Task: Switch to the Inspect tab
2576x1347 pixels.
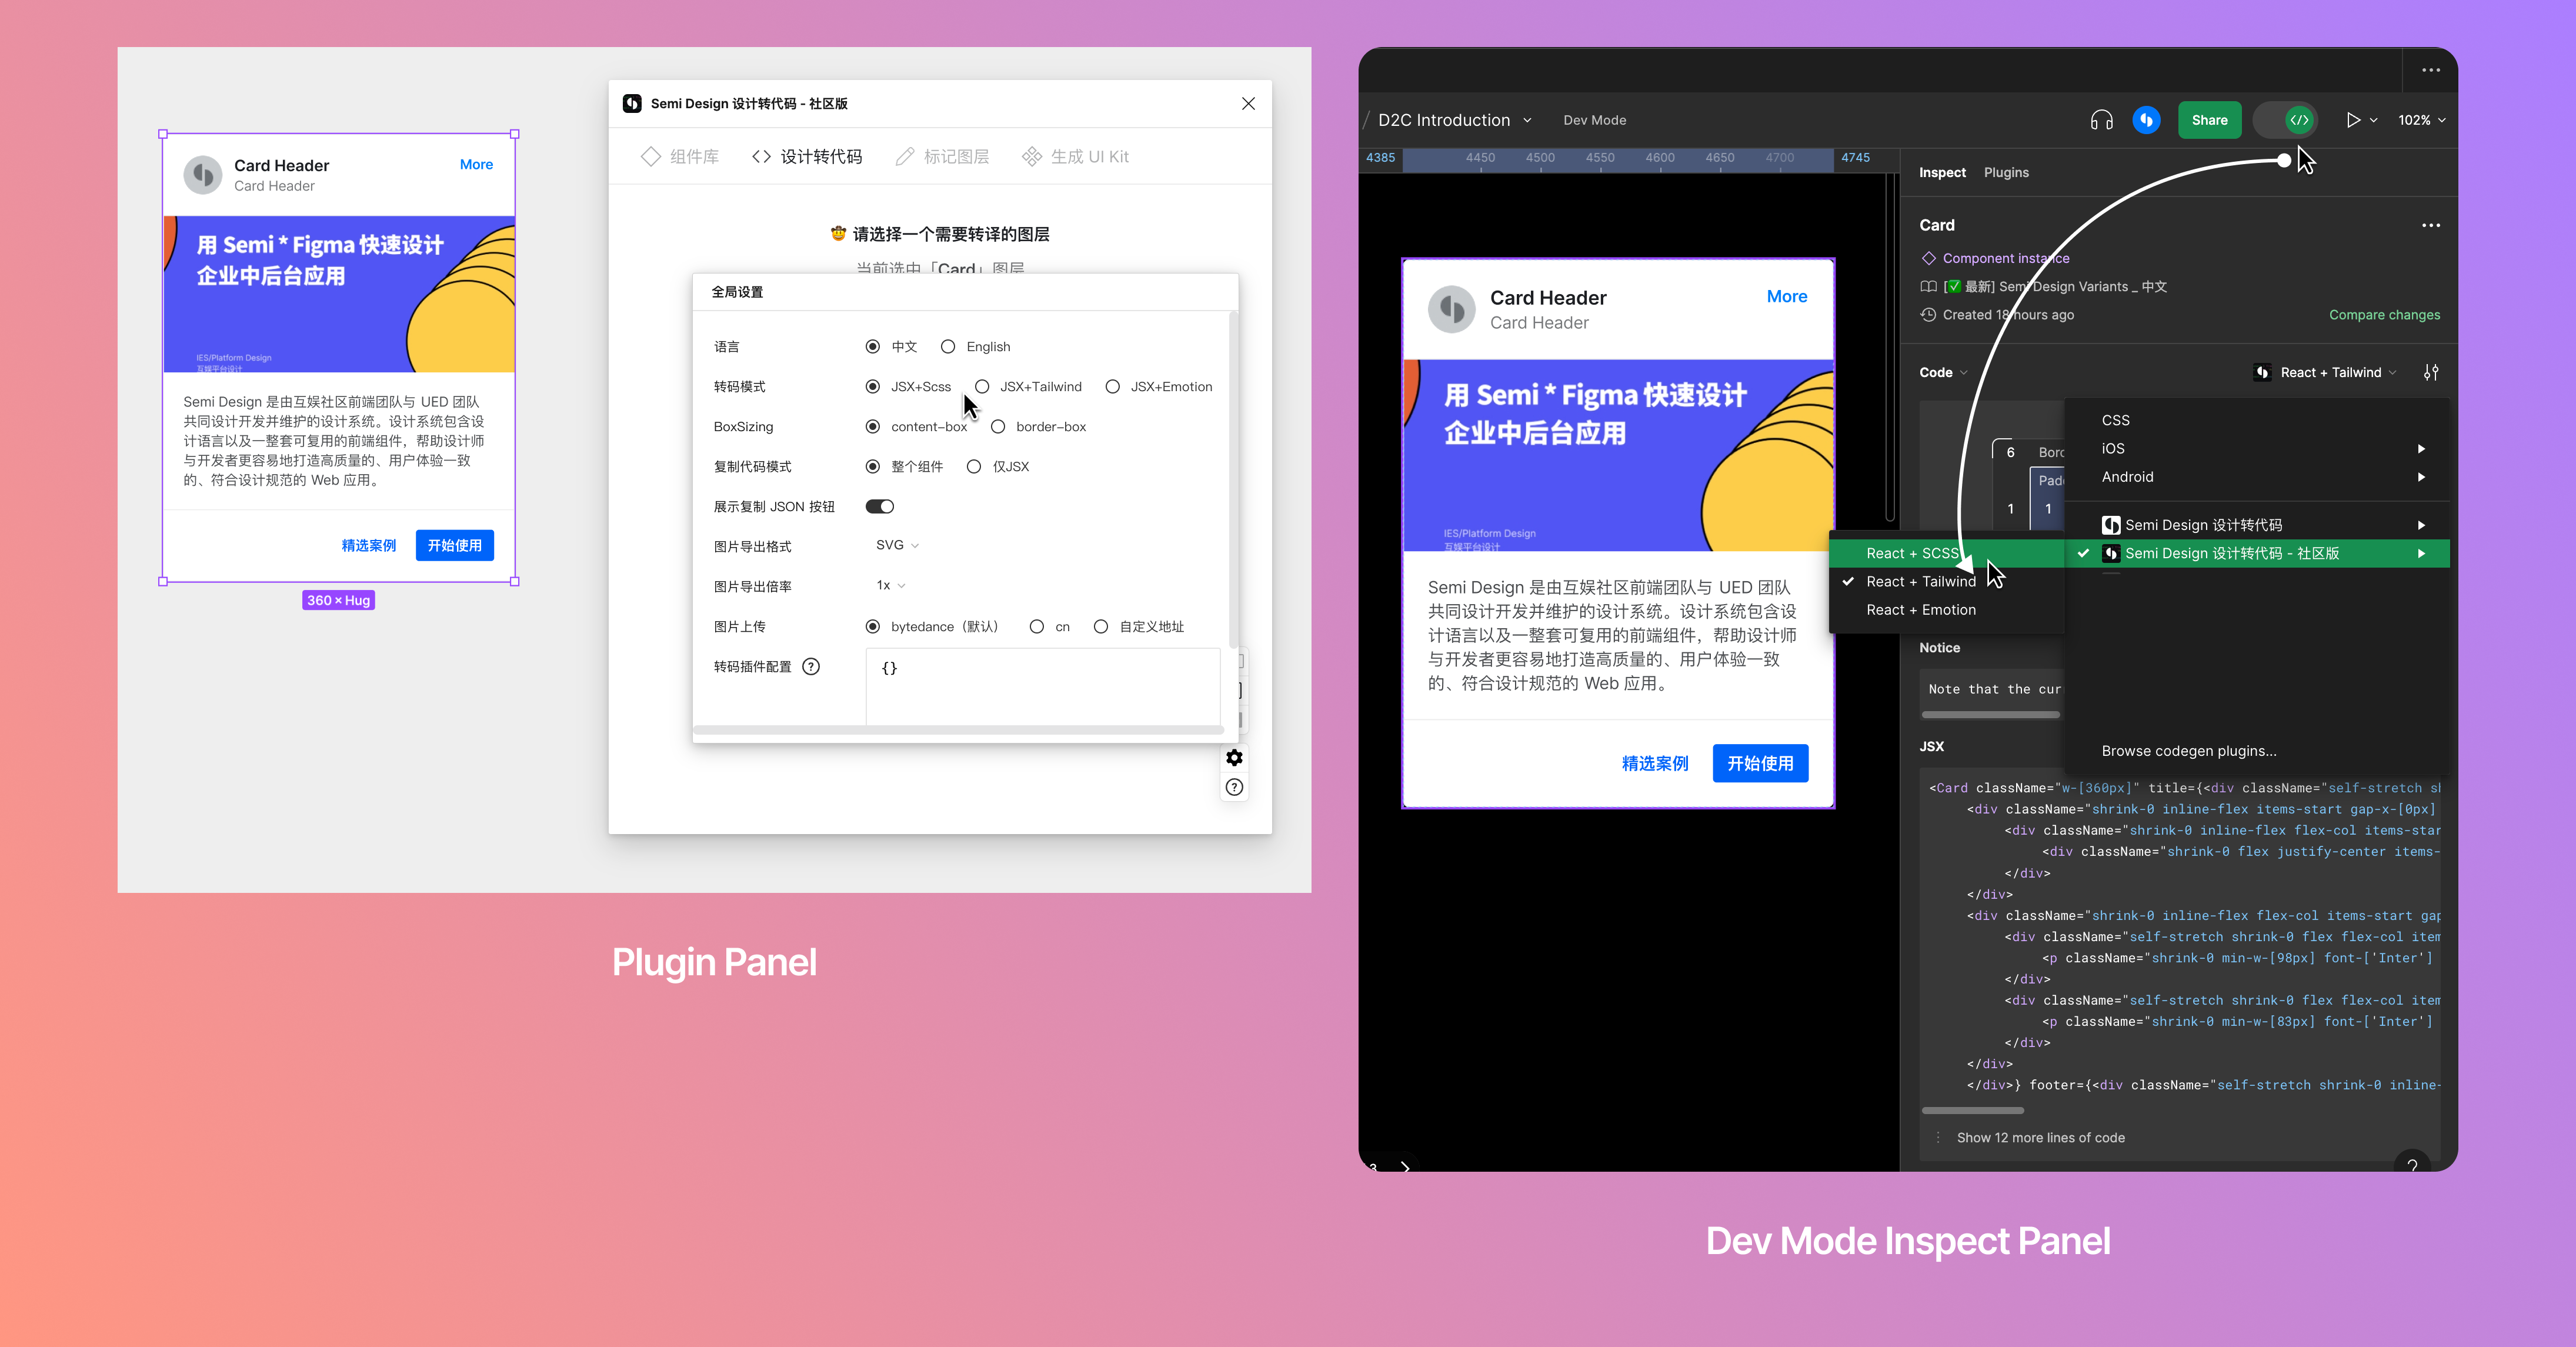Action: [1942, 172]
